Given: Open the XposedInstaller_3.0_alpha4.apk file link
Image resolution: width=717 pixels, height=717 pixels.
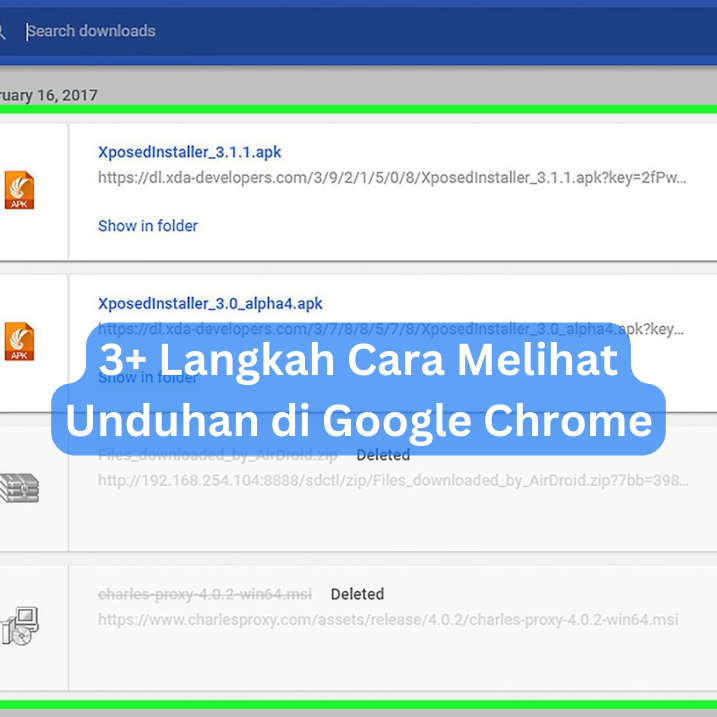Looking at the screenshot, I should click(x=210, y=303).
